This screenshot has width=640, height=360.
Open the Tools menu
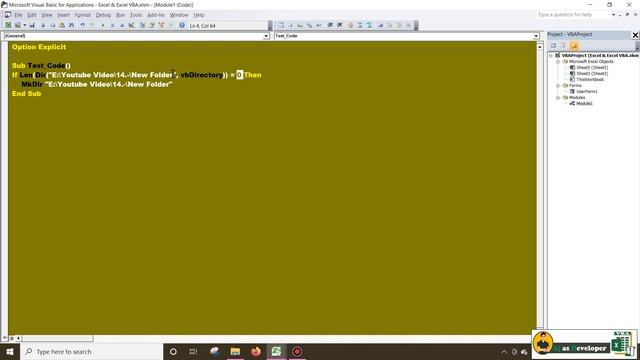click(x=136, y=15)
